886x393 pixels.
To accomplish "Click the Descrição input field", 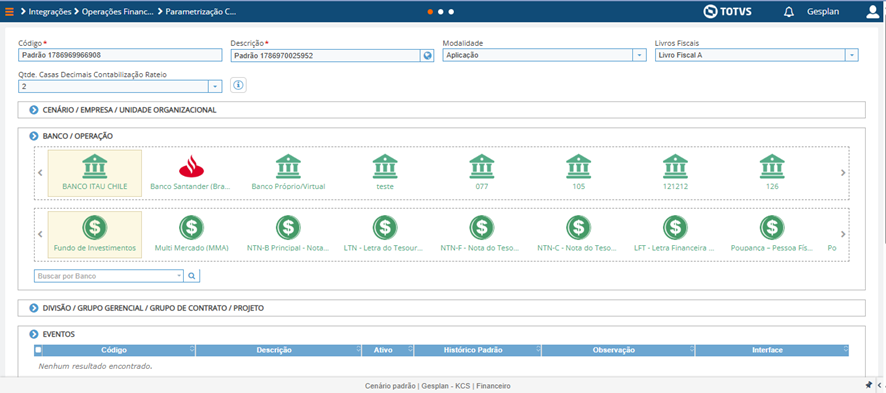I will [325, 55].
